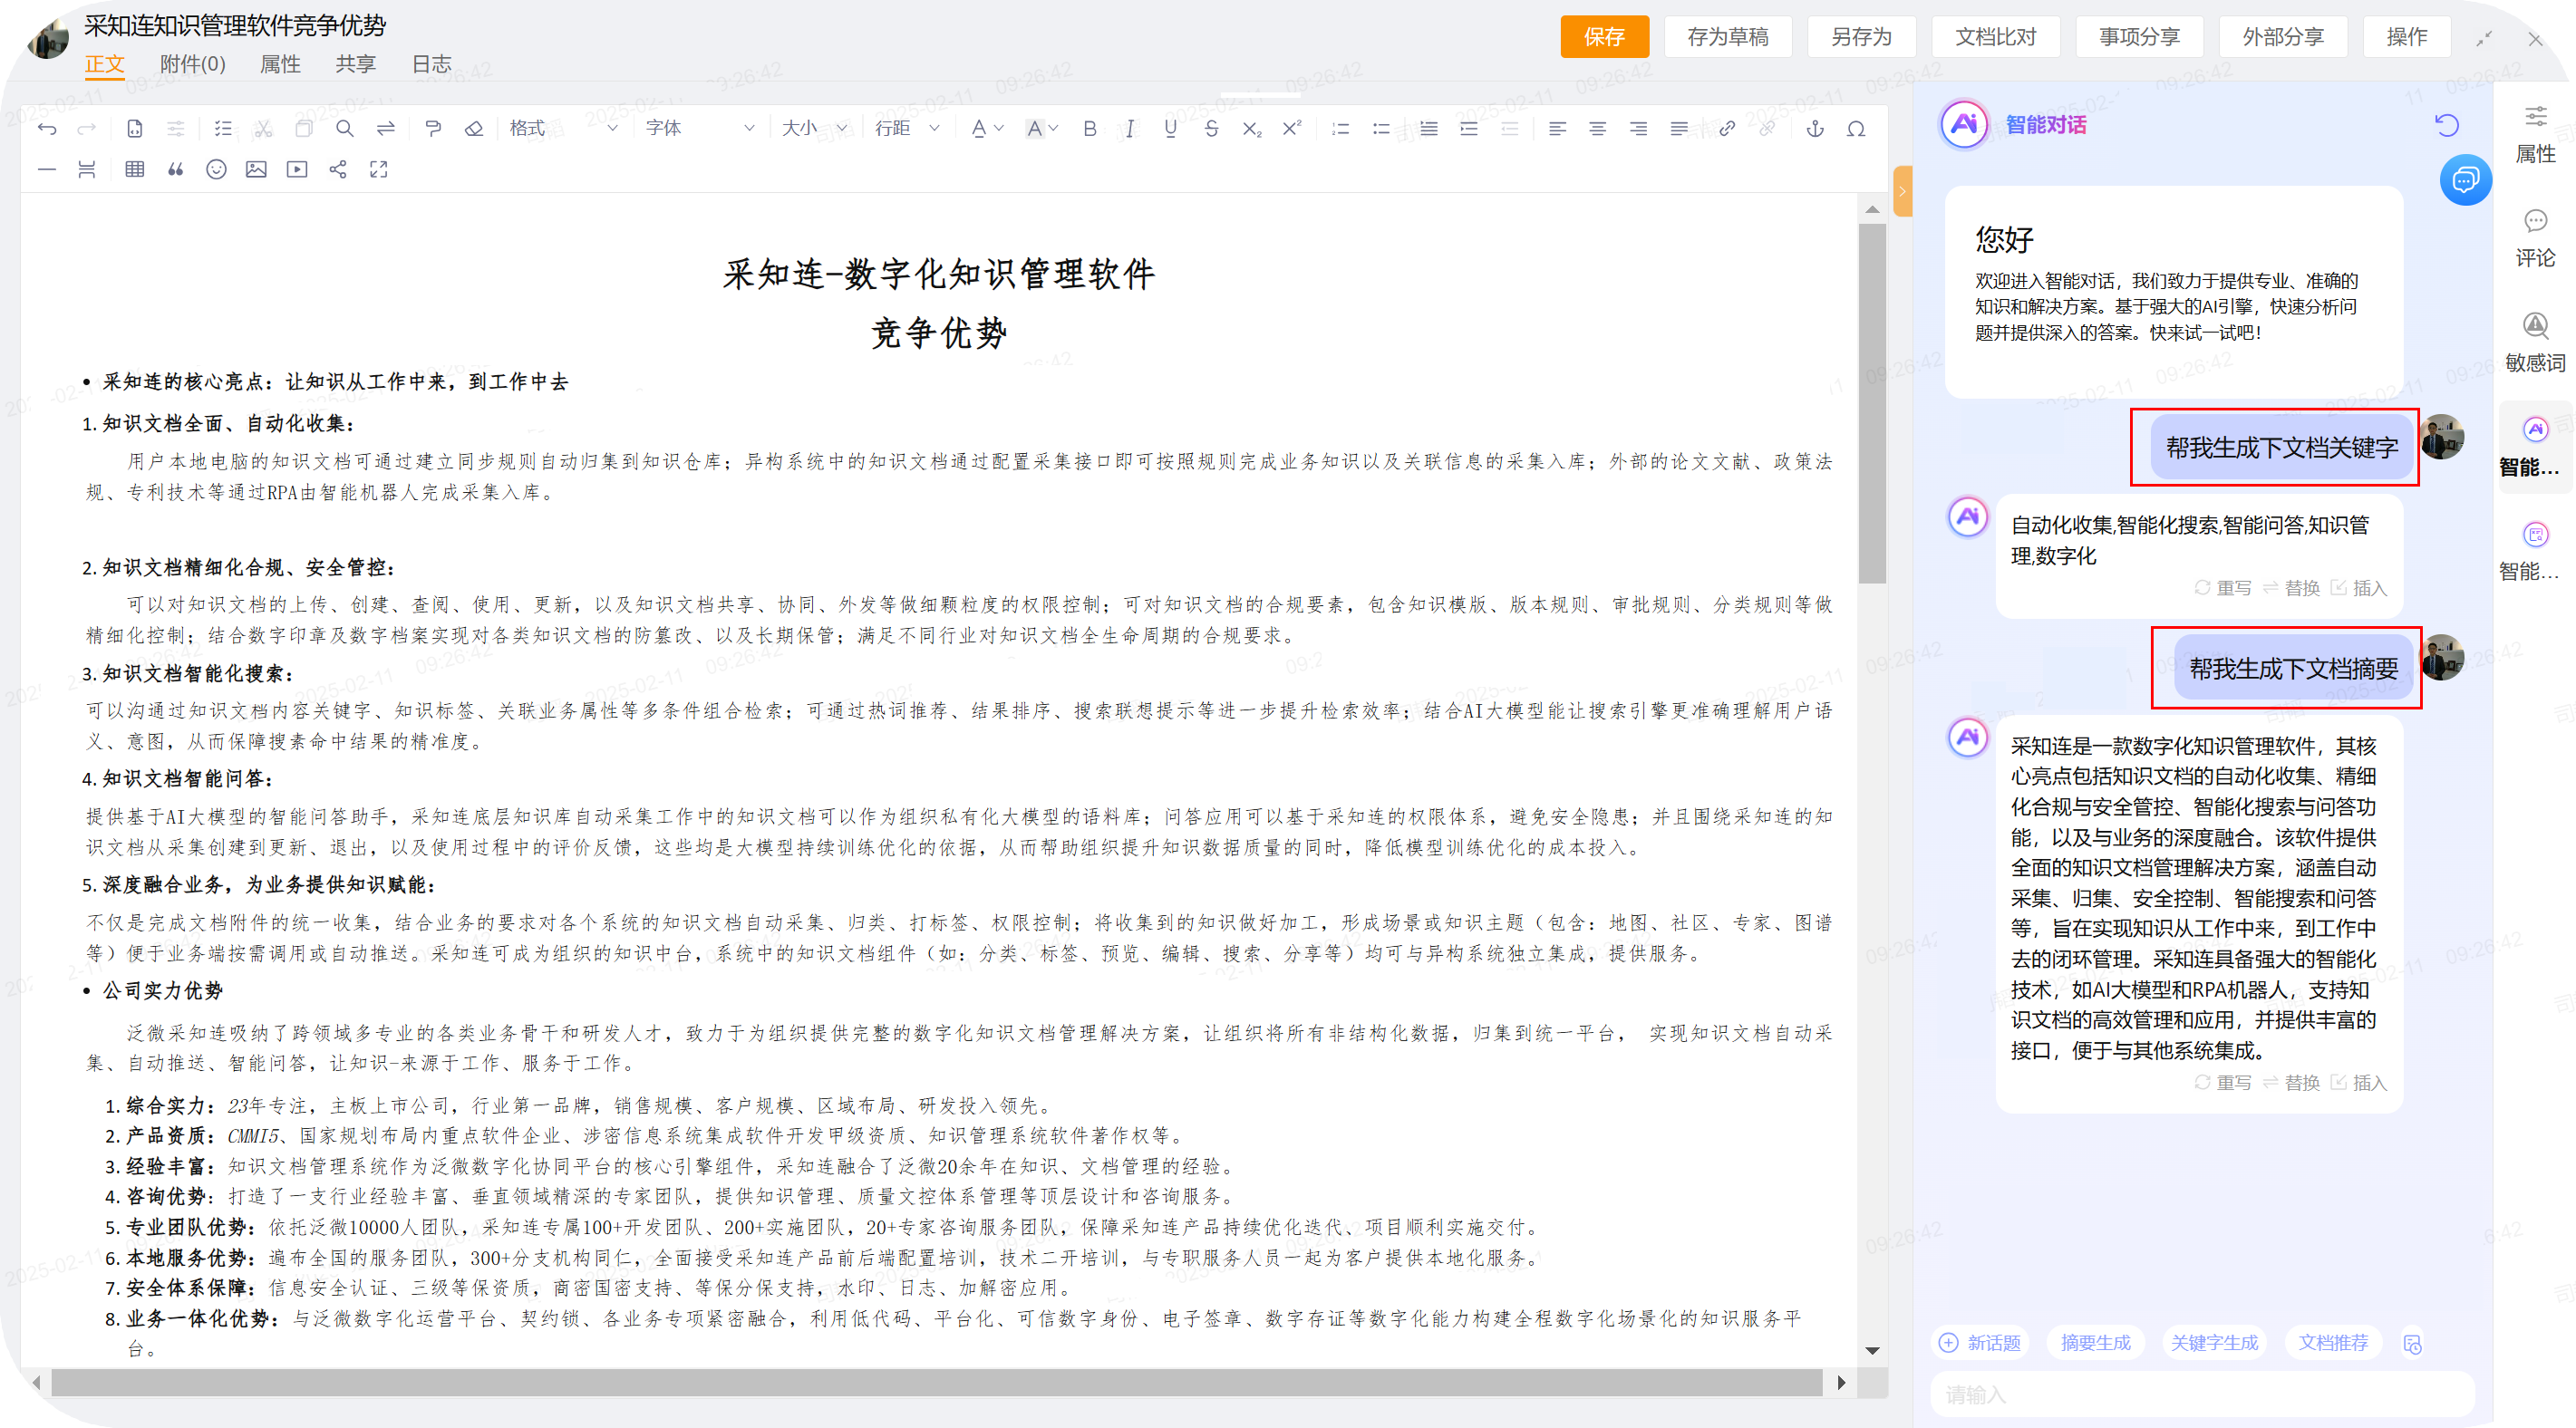Click the document's vertical scrollbar thumb

click(1872, 404)
